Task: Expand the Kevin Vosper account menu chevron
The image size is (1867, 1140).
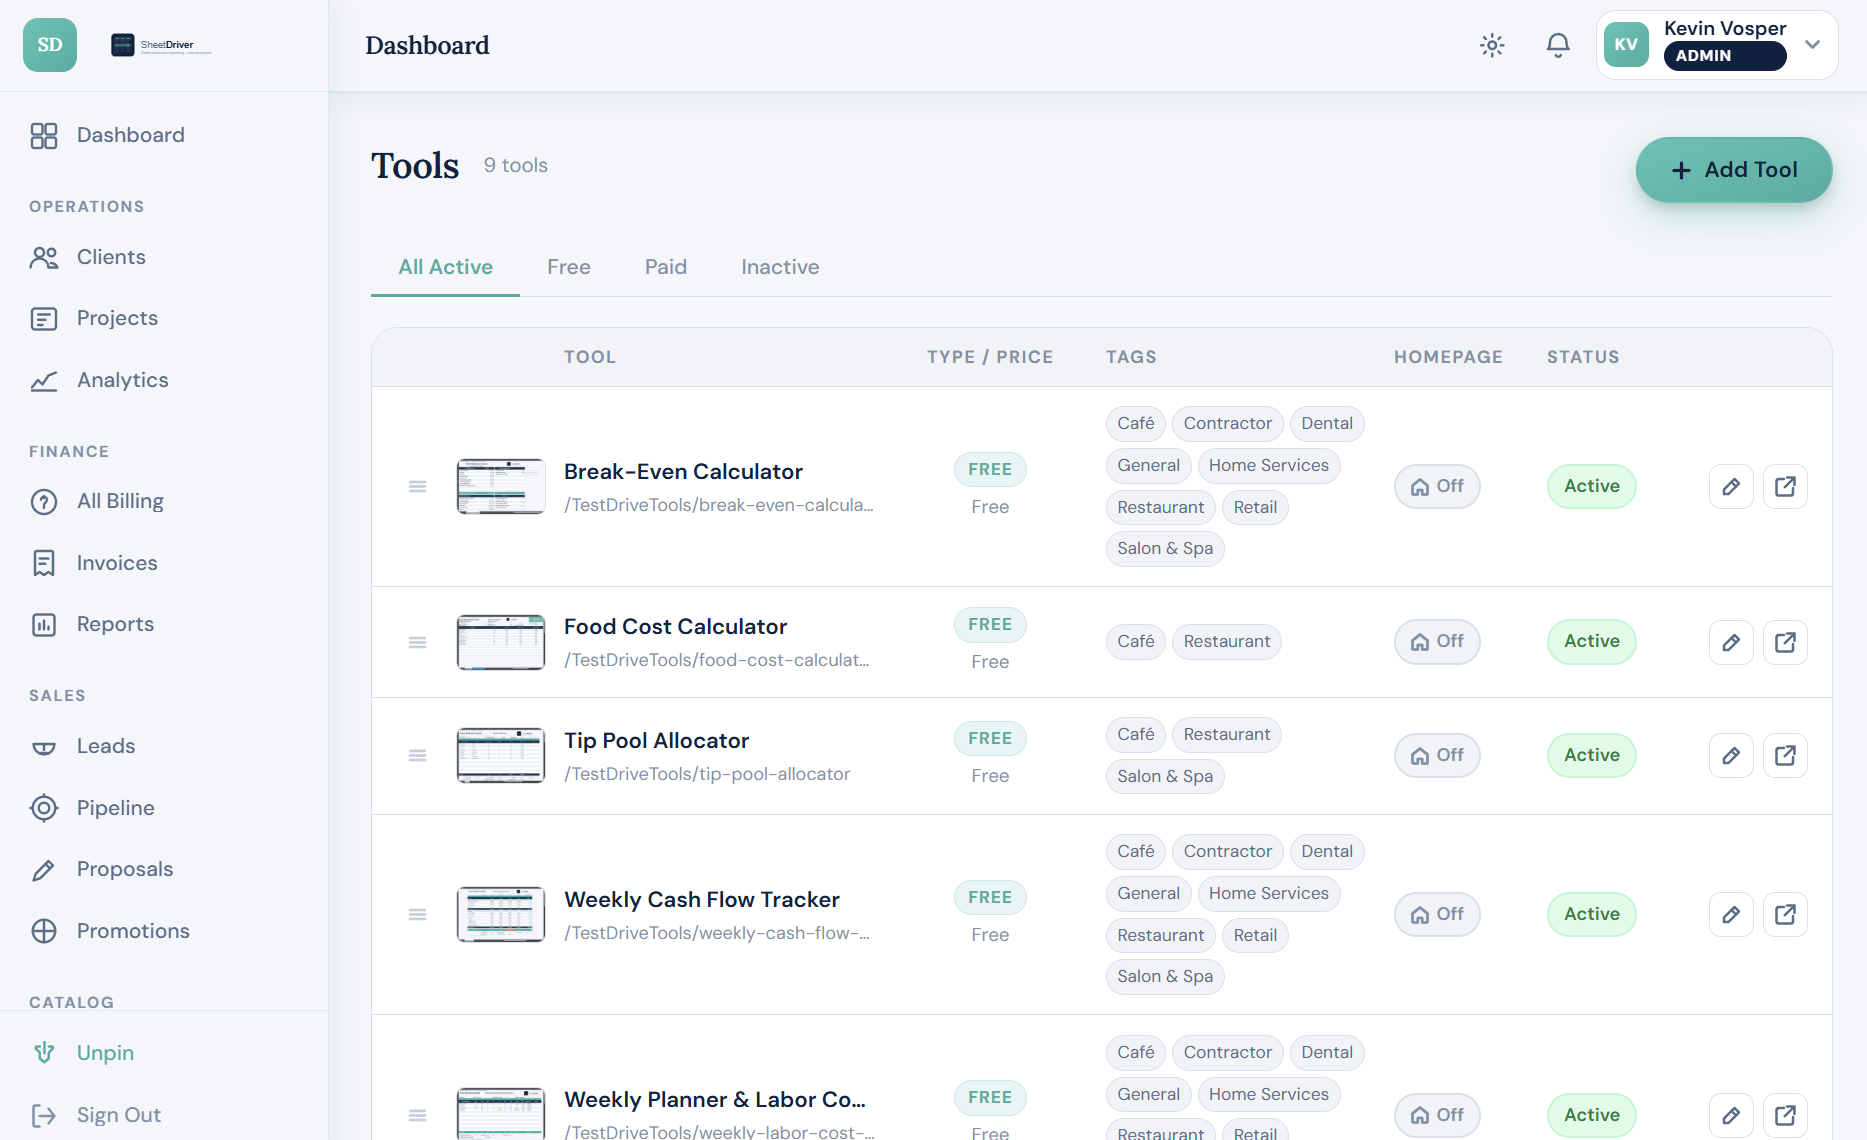Action: pyautogui.click(x=1812, y=45)
